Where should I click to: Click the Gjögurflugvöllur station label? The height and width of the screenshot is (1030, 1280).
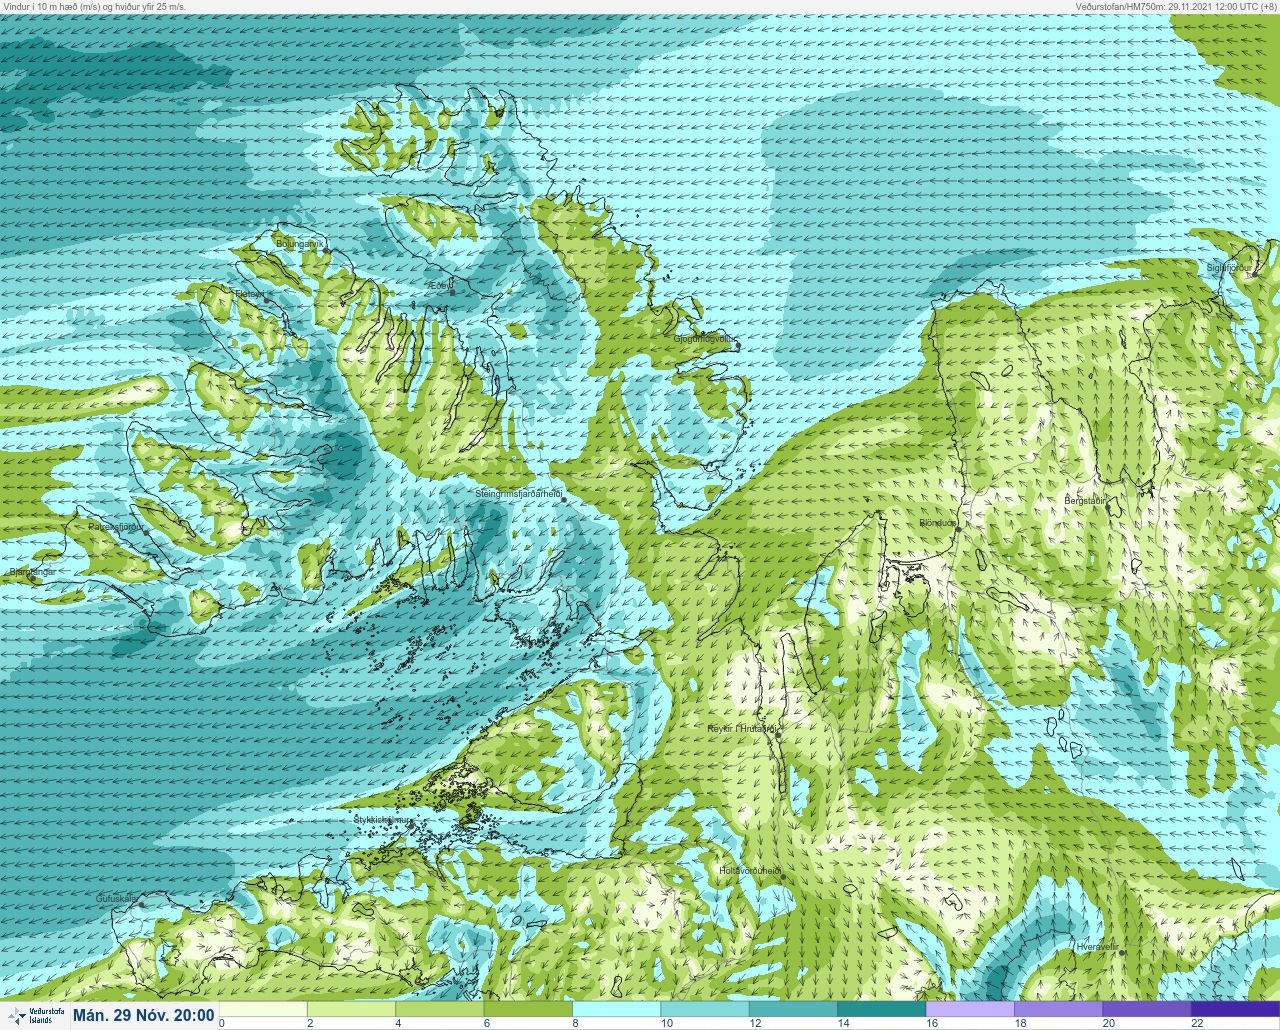click(706, 340)
